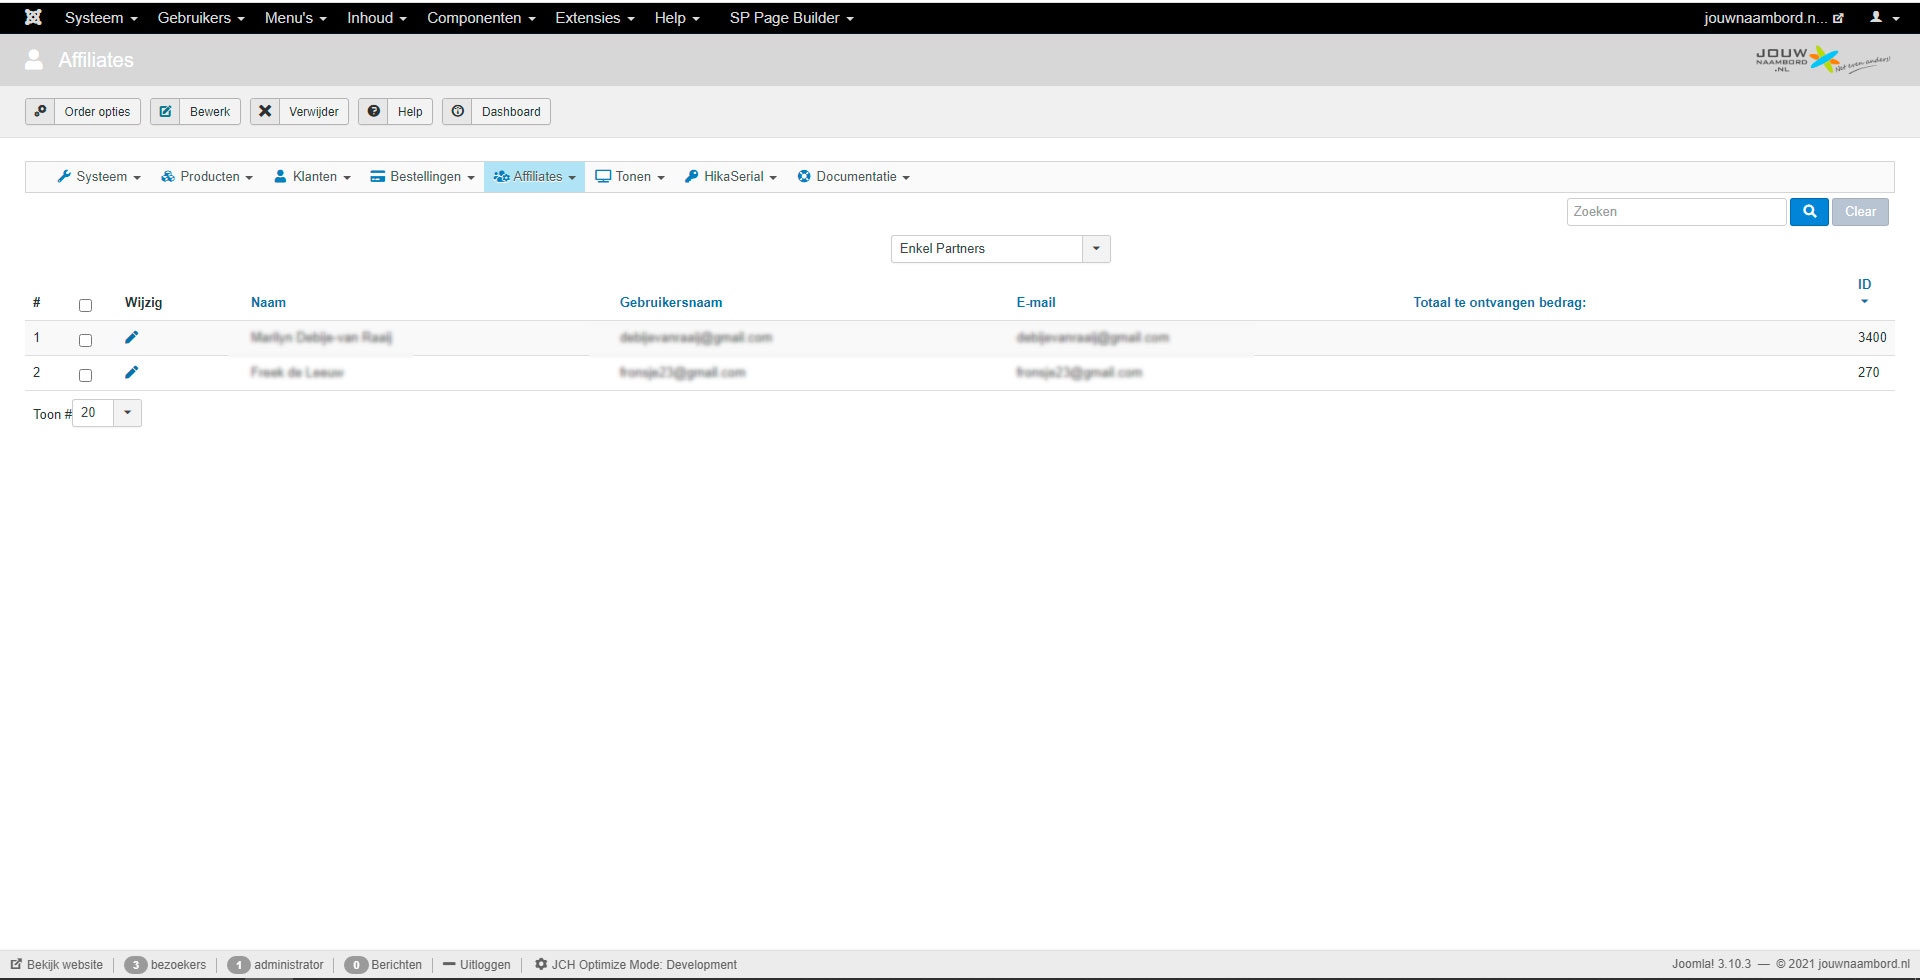Click the jouwnaambord.n... site link

click(x=1774, y=18)
